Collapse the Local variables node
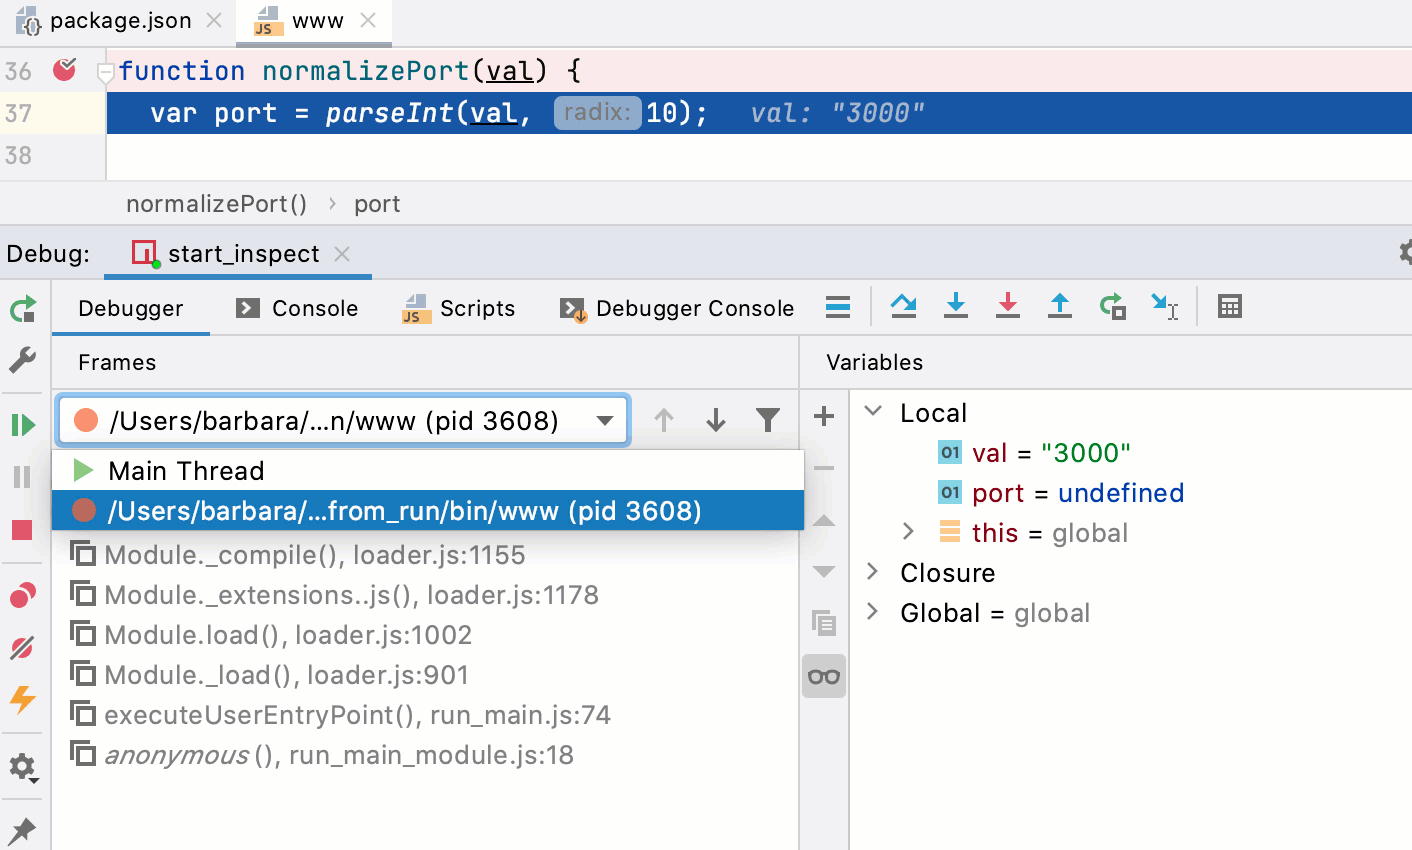The height and width of the screenshot is (850, 1412). pyautogui.click(x=873, y=411)
